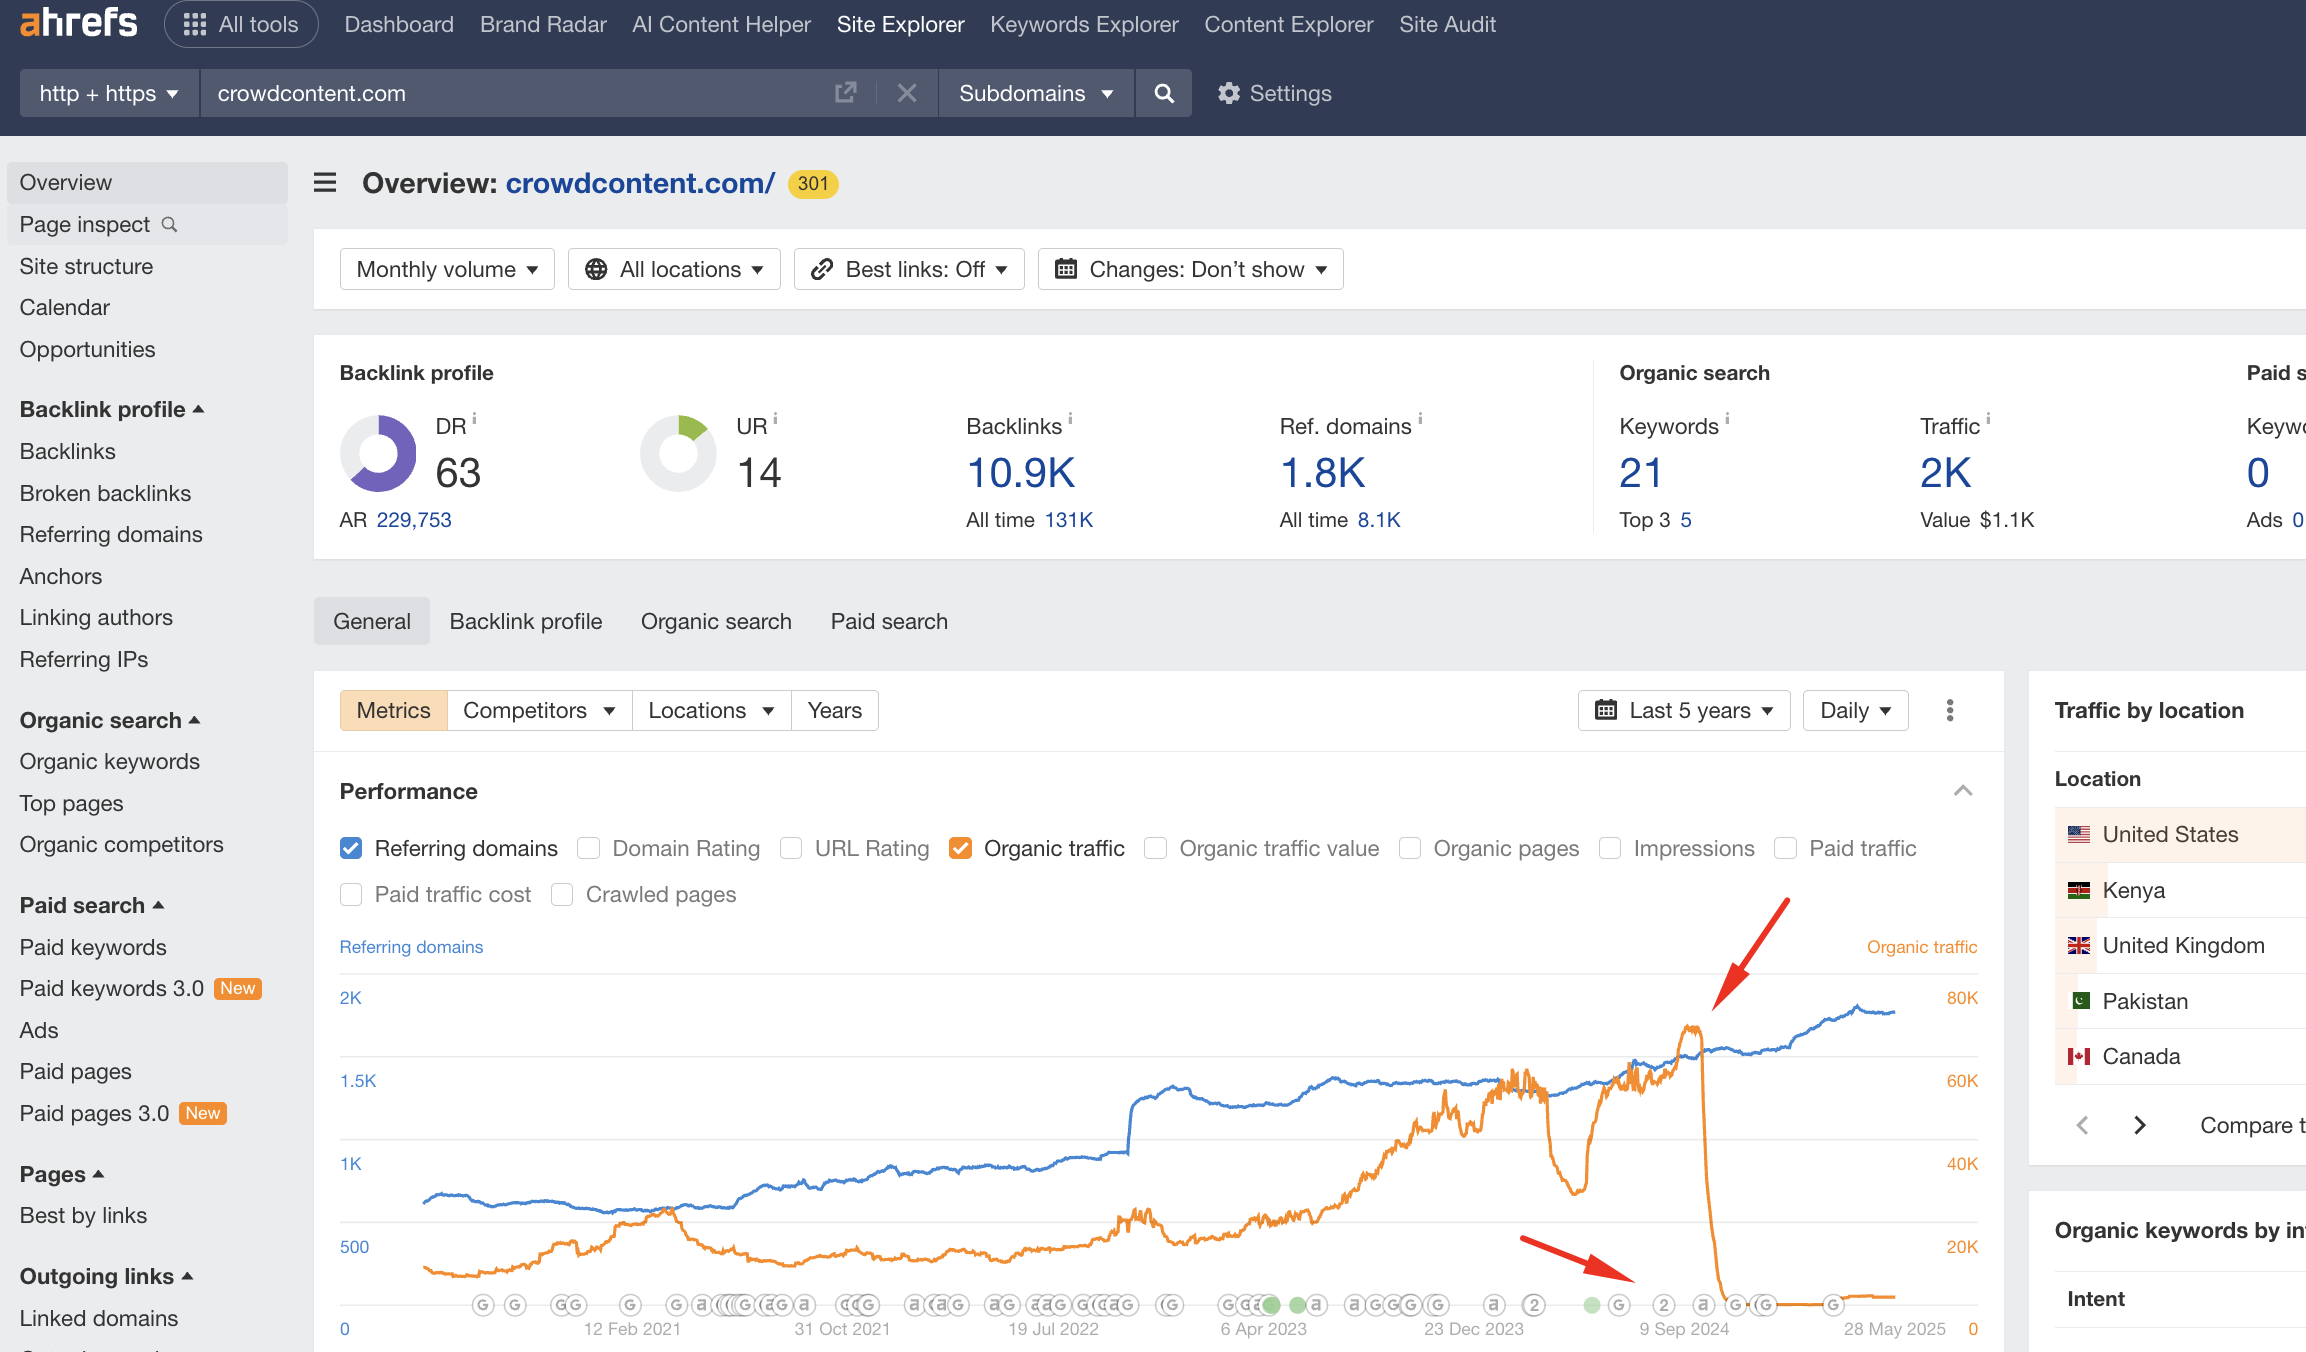Open Broken backlinks in sidebar
This screenshot has height=1352, width=2306.
(x=105, y=493)
